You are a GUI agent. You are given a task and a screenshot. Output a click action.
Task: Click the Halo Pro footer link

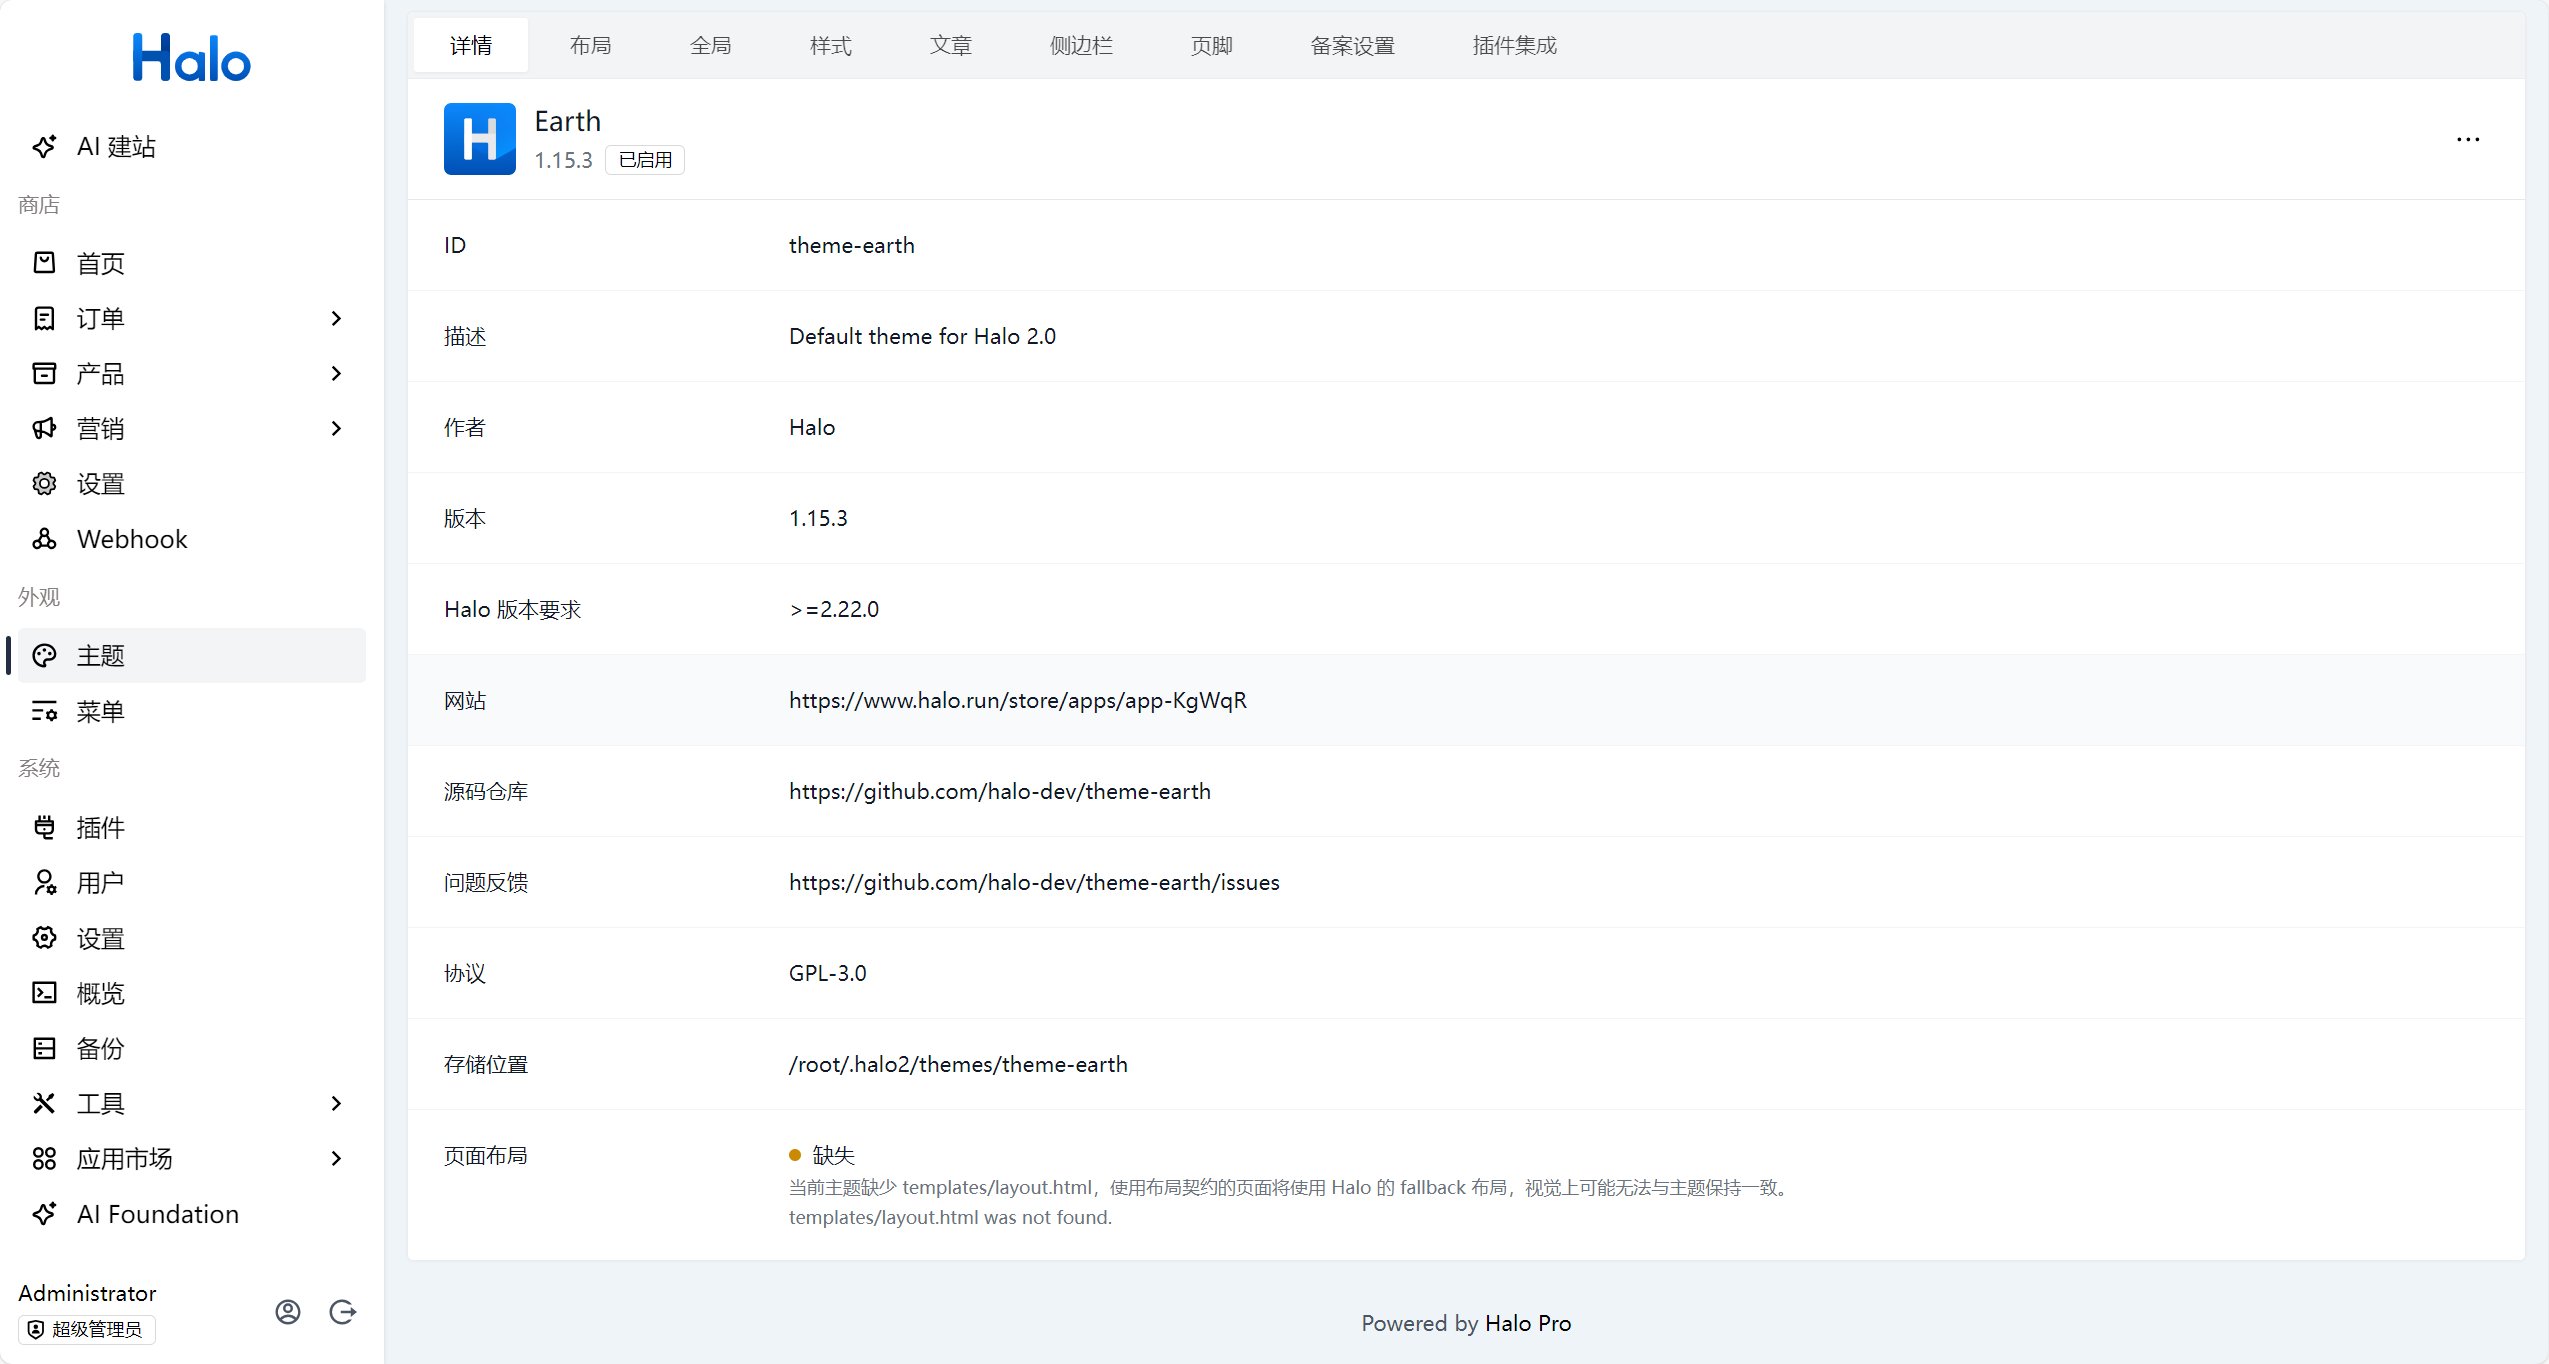1528,1323
